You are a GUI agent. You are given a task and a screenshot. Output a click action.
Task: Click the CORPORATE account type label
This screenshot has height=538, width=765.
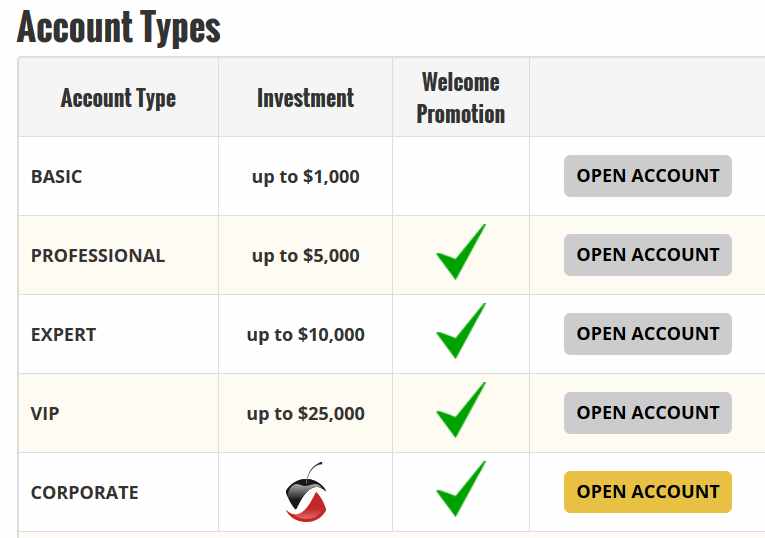click(x=84, y=493)
